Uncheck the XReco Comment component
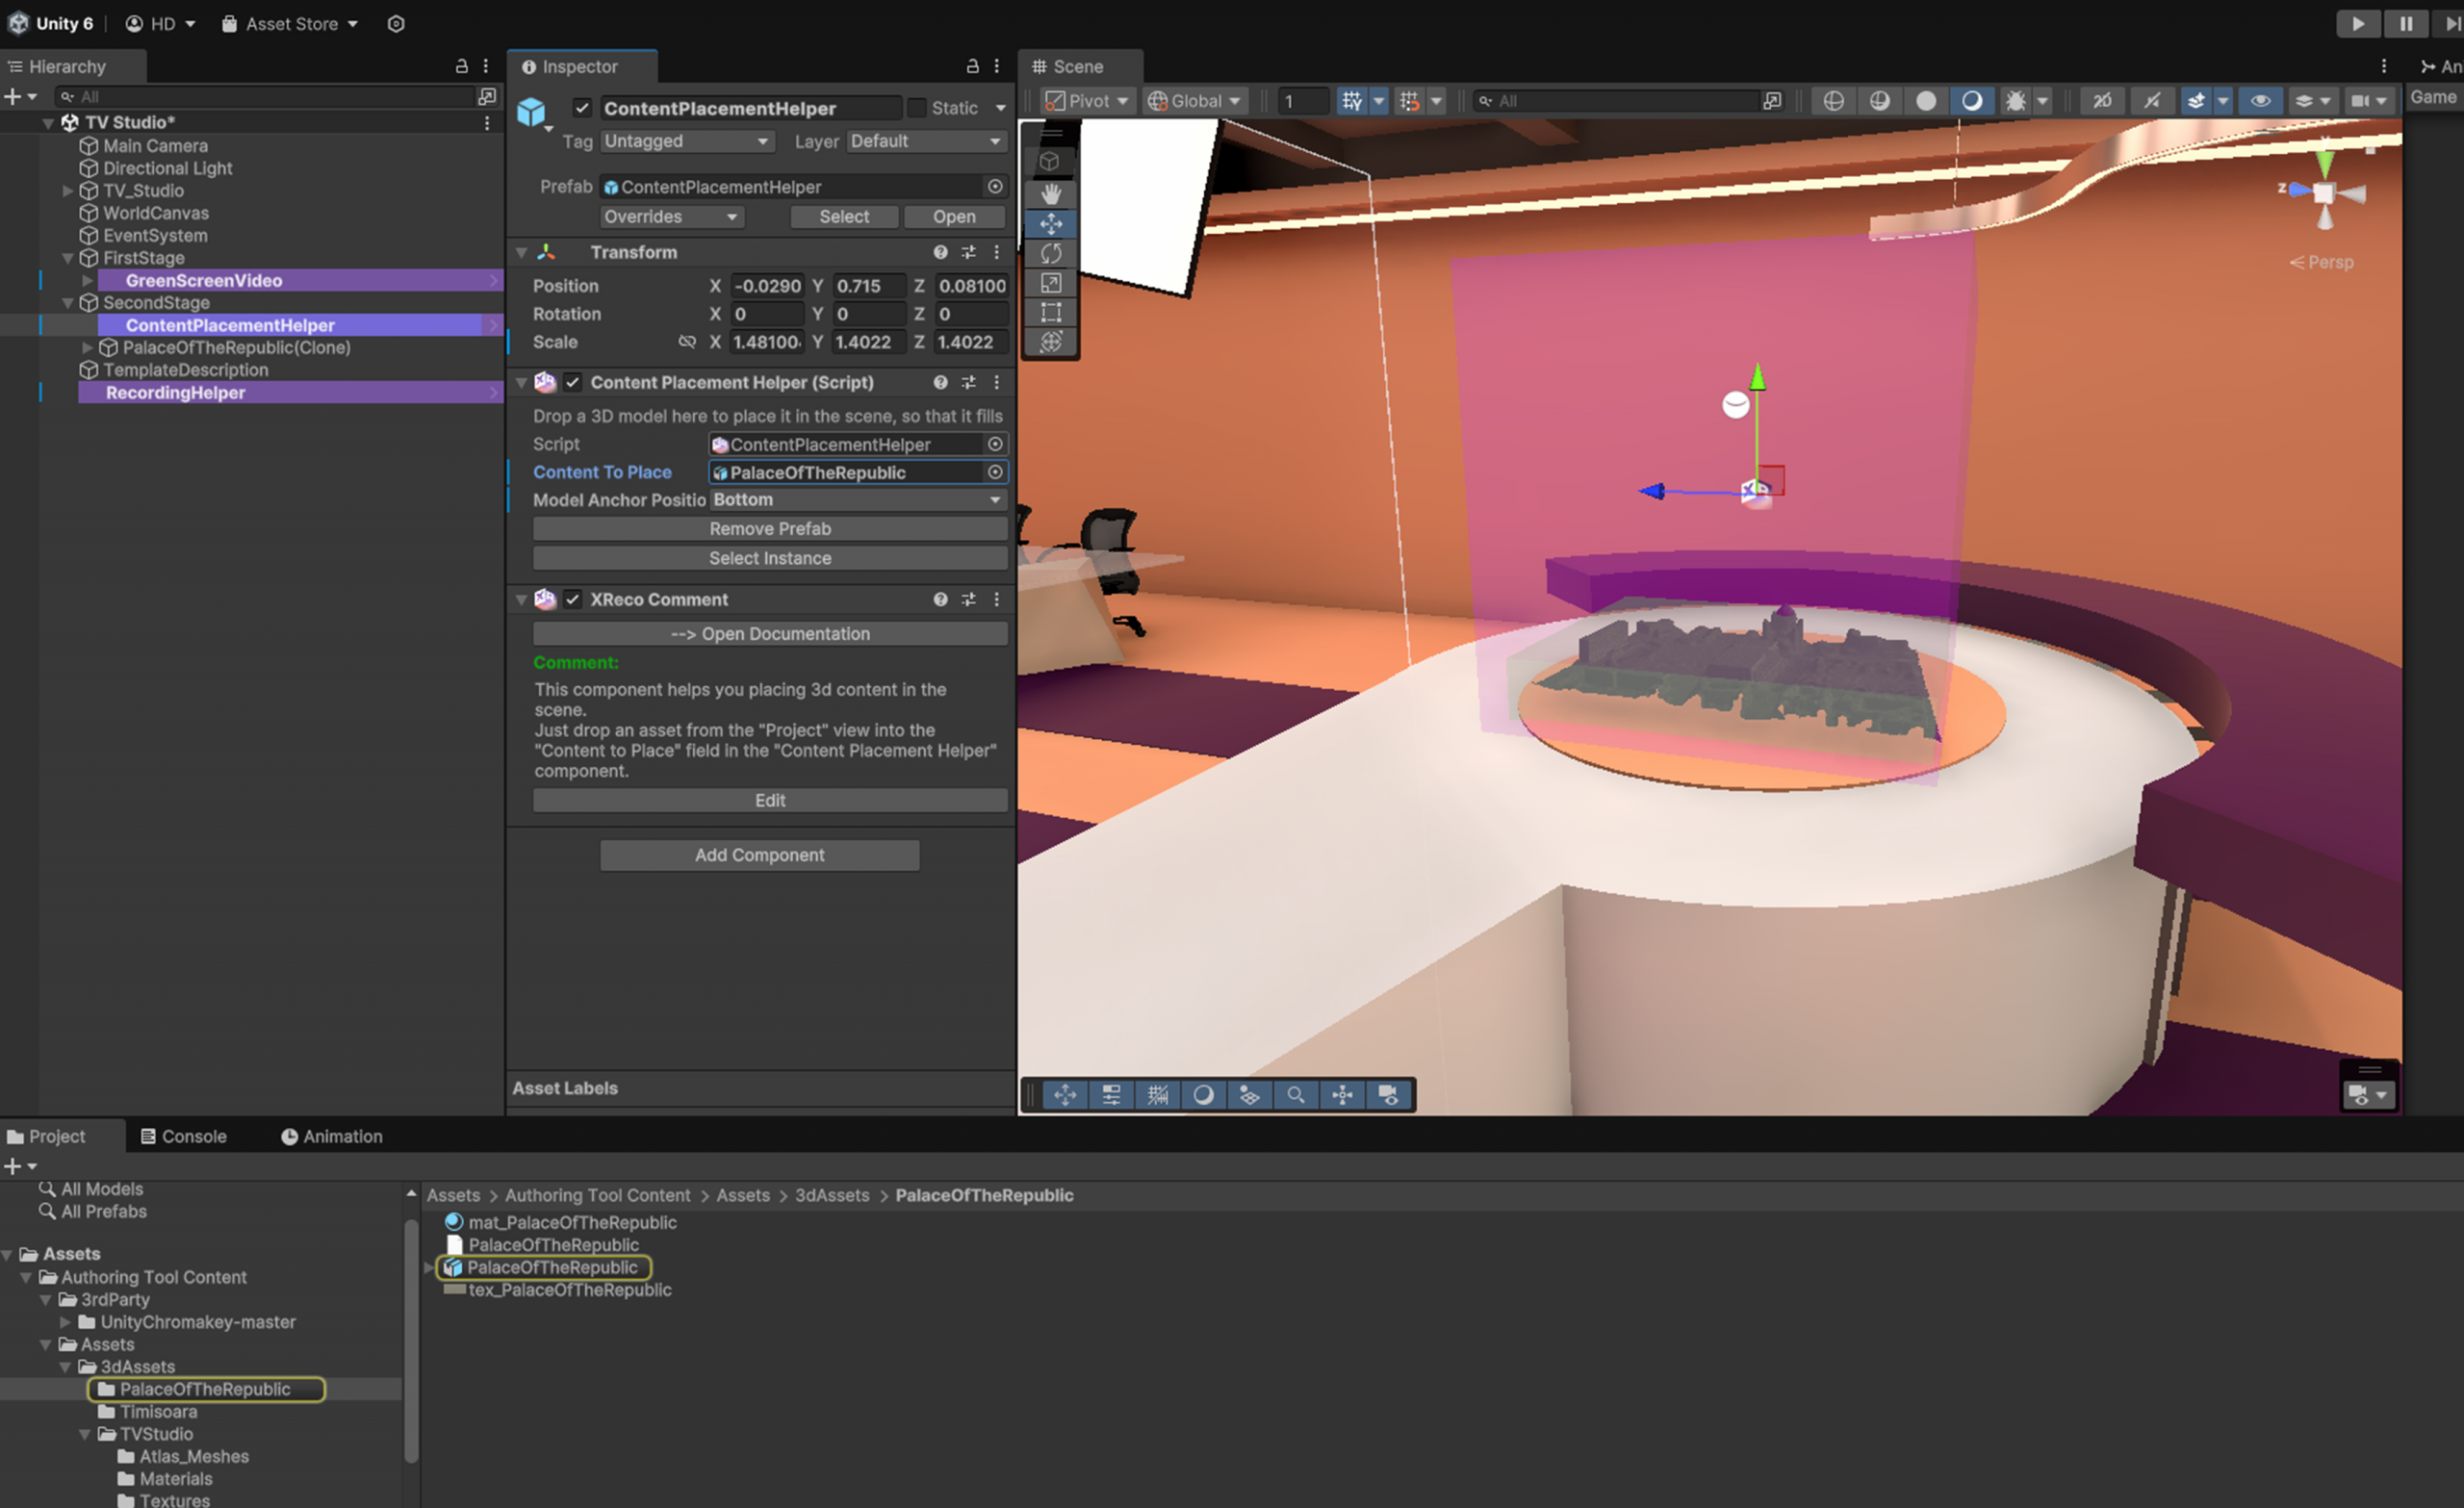 [572, 599]
